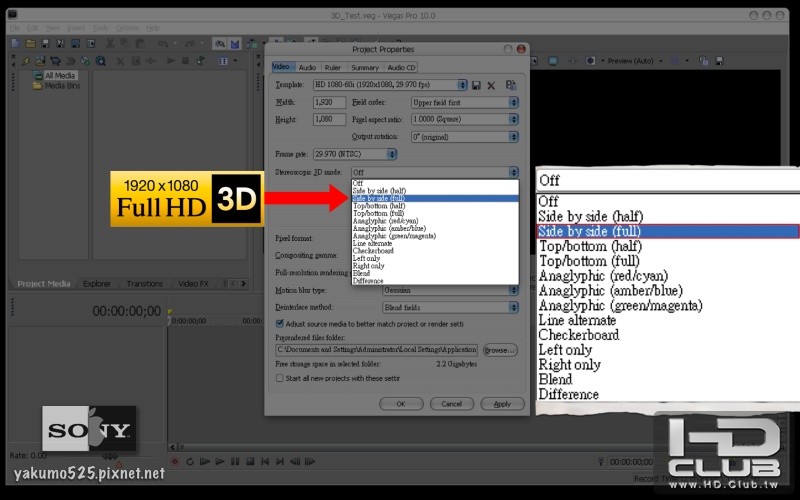Select the All Media tree item

[x=56, y=76]
